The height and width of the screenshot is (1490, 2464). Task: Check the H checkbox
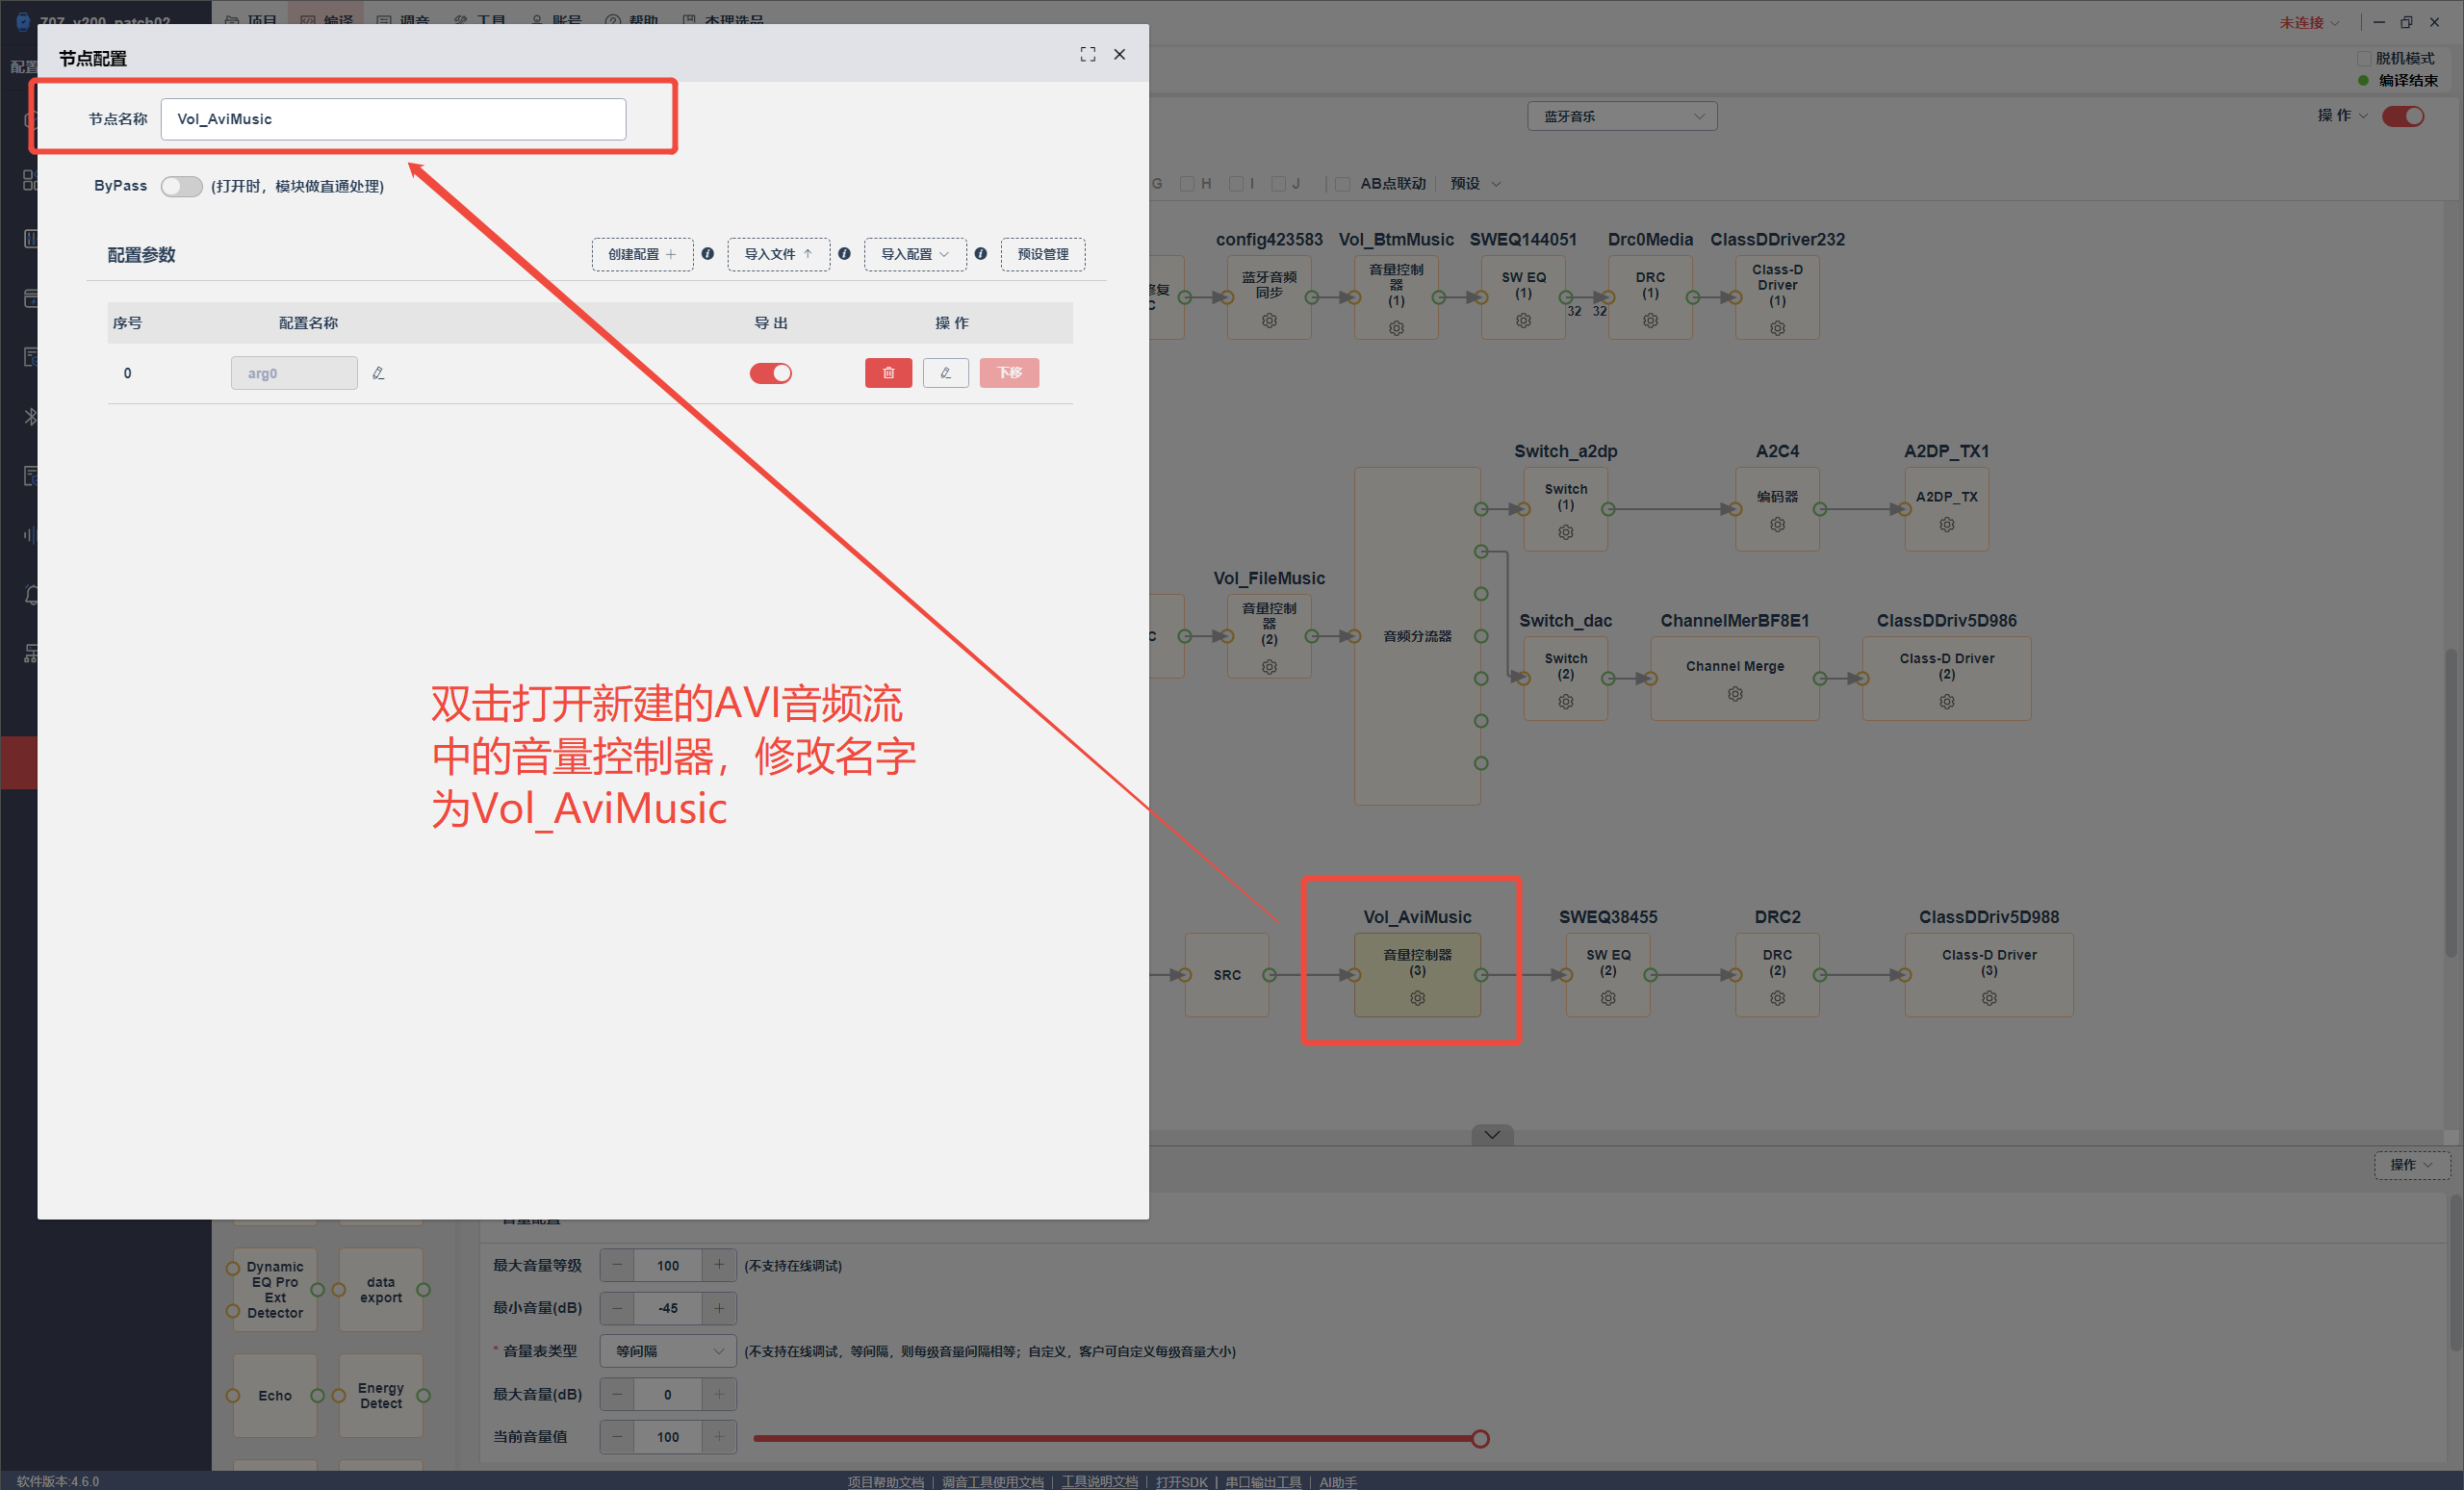[1187, 184]
